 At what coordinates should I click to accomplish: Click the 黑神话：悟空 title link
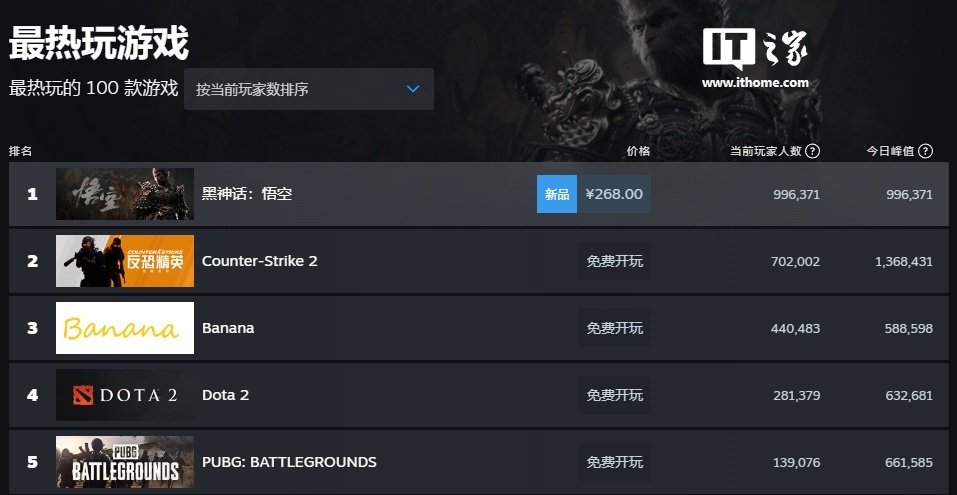(247, 194)
